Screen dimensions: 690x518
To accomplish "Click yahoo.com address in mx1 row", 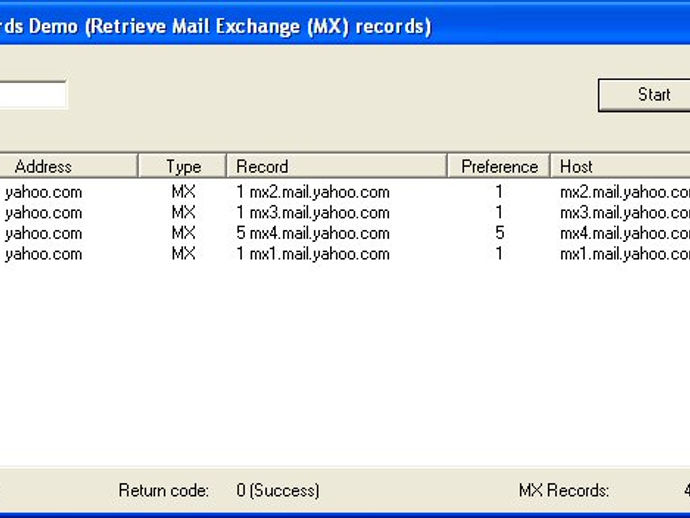I will pyautogui.click(x=44, y=254).
